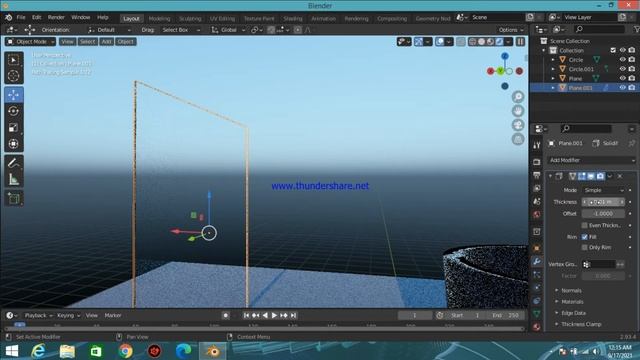This screenshot has height=360, width=640.
Task: Open Global transform orientation dropdown
Action: coord(228,30)
